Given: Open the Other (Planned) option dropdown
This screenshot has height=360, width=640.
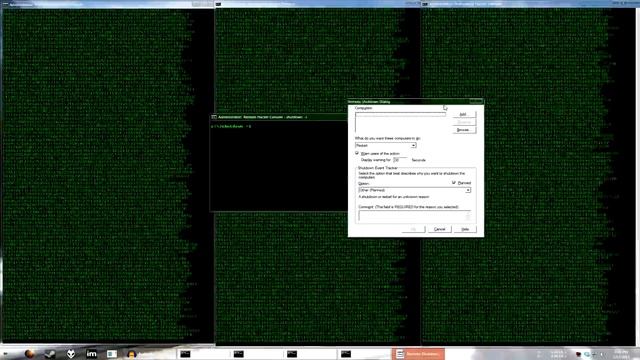Looking at the screenshot, I should 415,190.
